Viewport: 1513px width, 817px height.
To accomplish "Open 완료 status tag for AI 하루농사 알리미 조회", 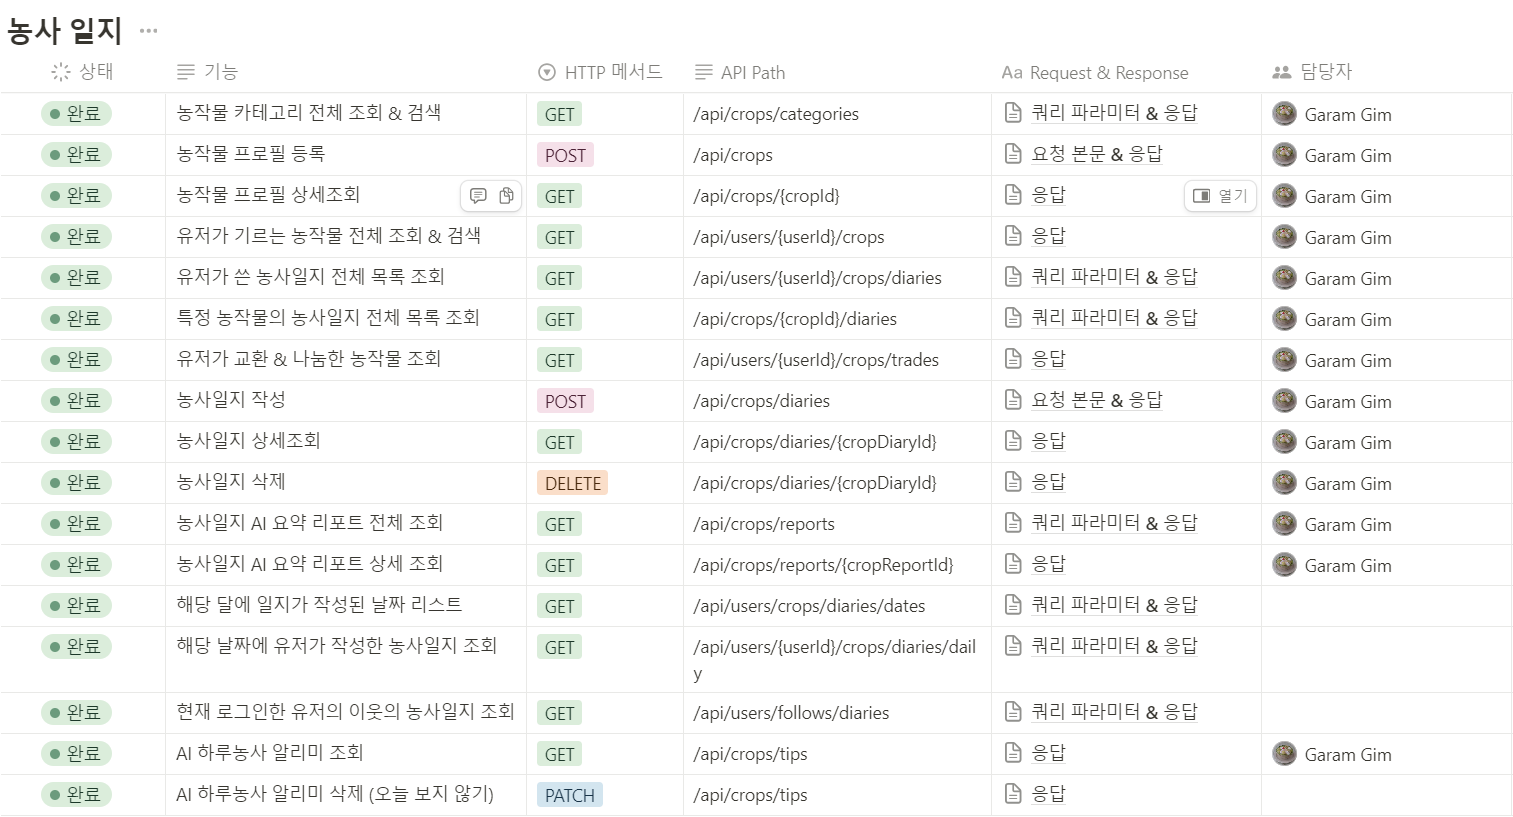I will [x=76, y=754].
